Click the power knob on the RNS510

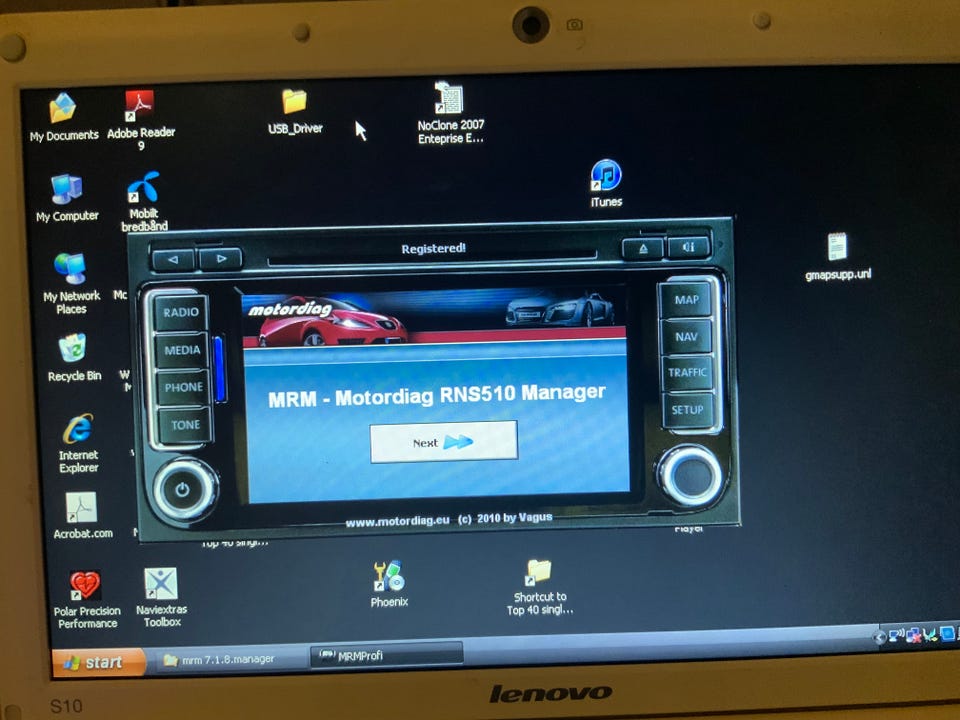coord(184,490)
